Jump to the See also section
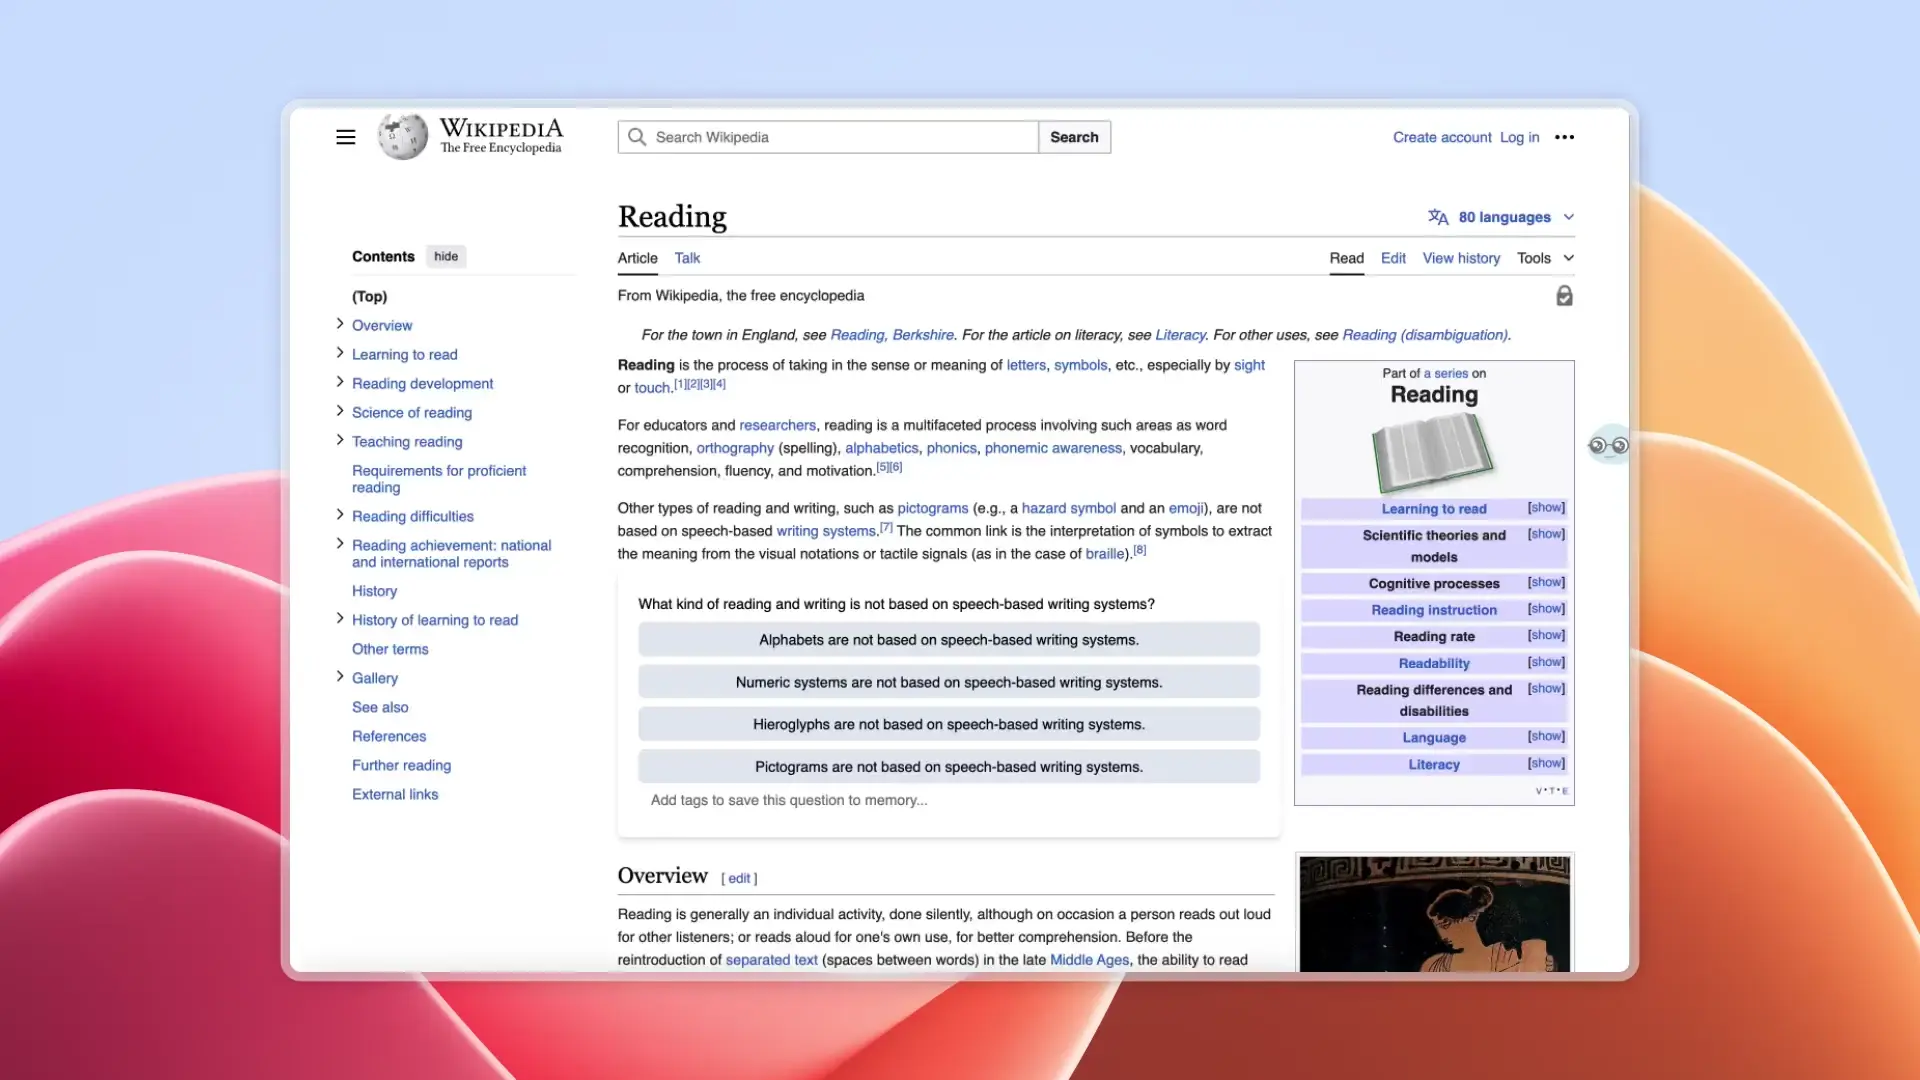 (380, 707)
